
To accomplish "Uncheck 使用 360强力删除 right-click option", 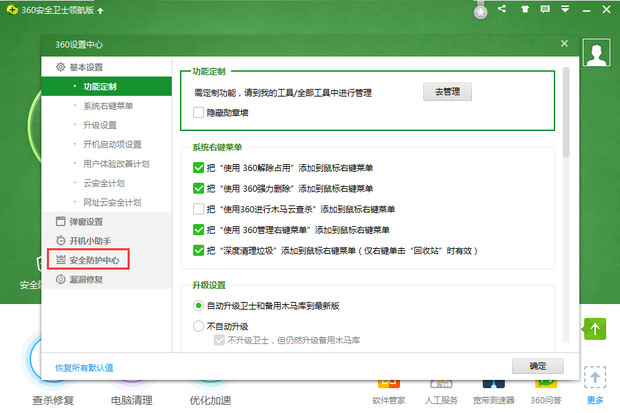I will coord(198,188).
